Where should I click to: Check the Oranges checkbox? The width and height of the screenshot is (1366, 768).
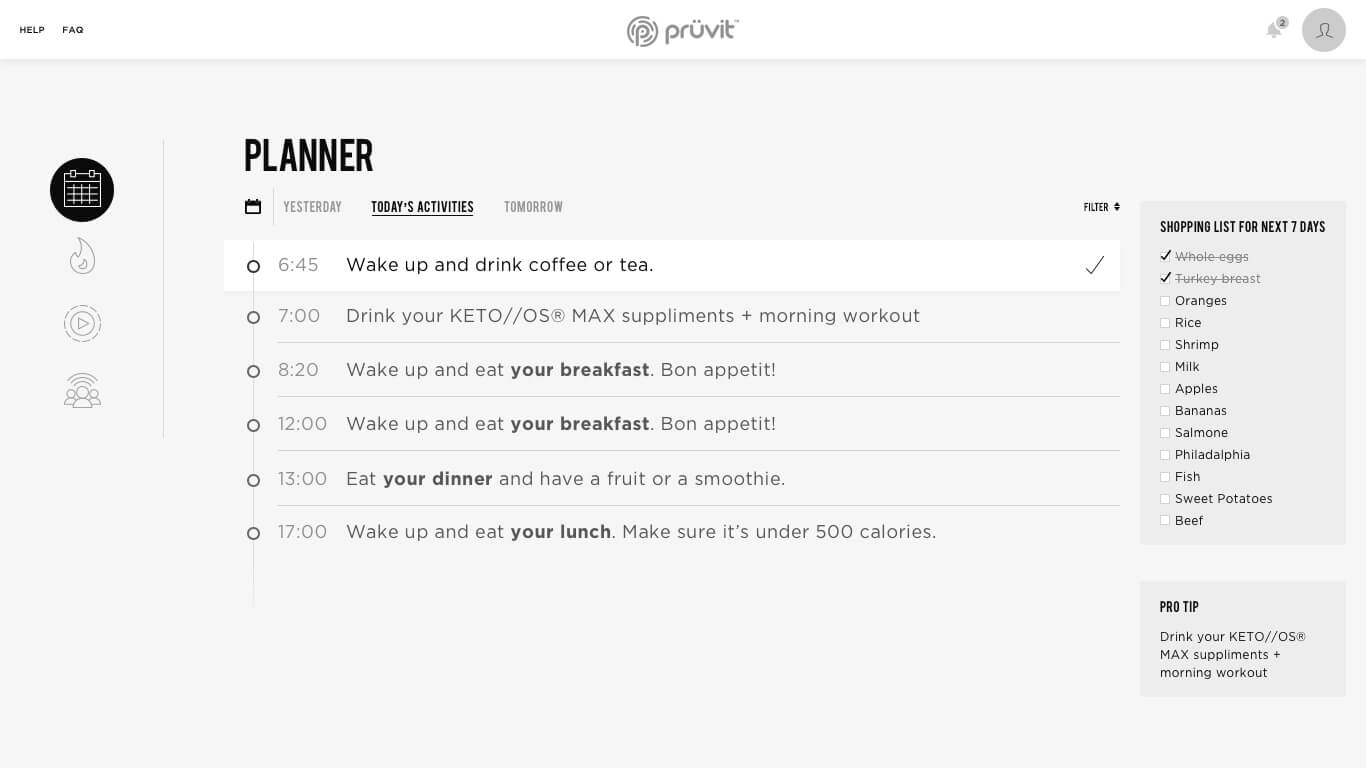tap(1165, 301)
